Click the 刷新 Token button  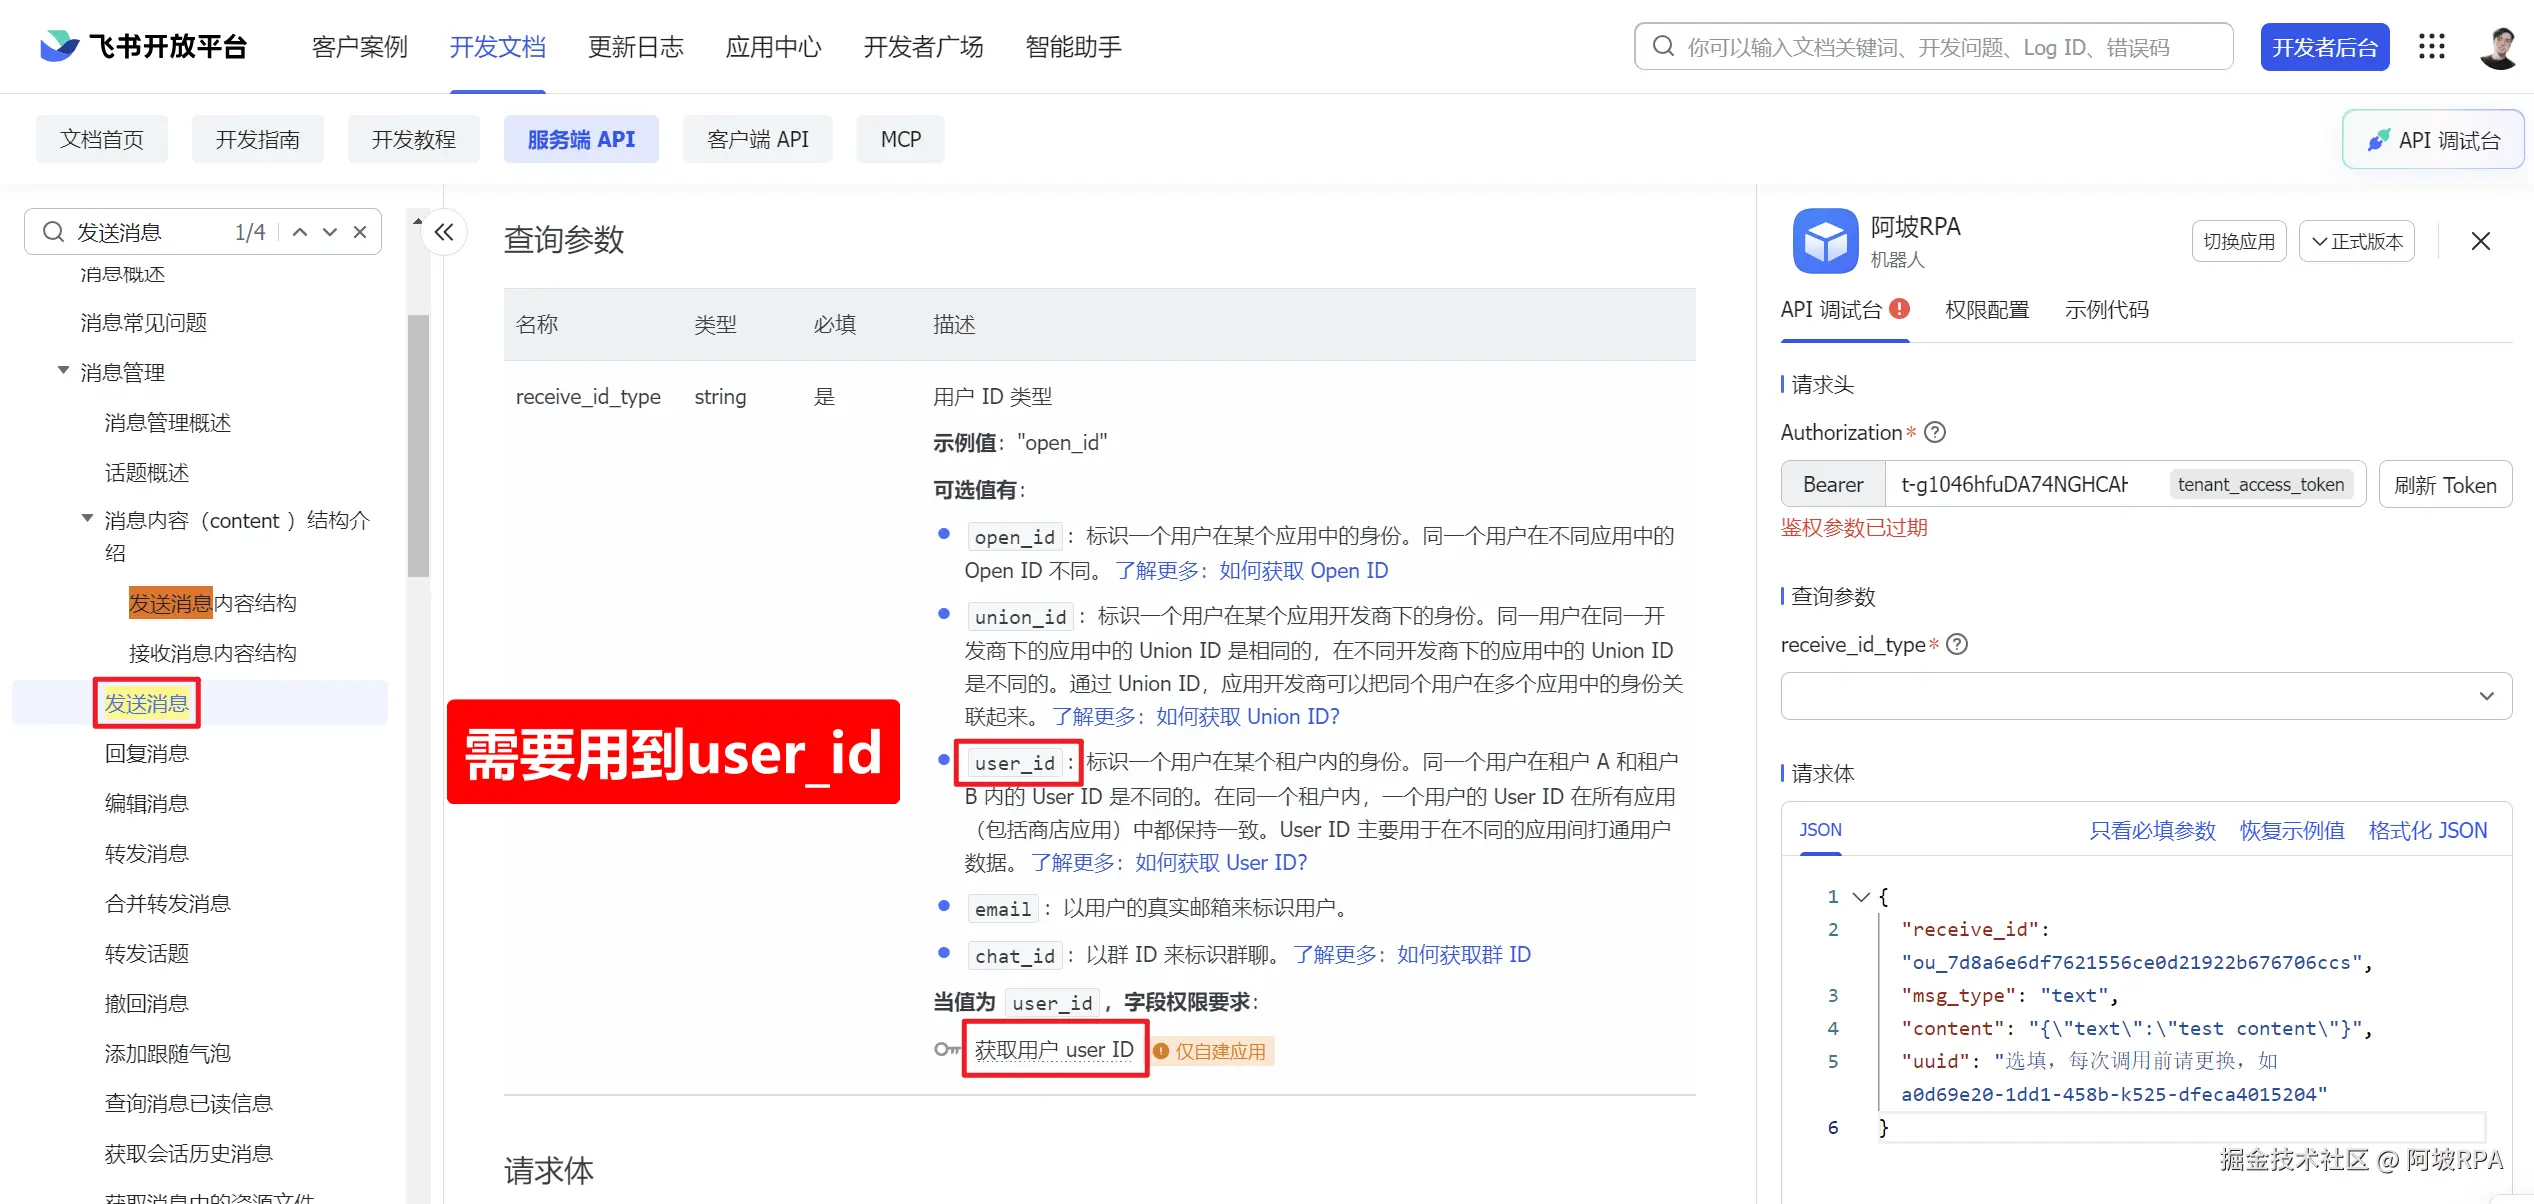[x=2444, y=485]
